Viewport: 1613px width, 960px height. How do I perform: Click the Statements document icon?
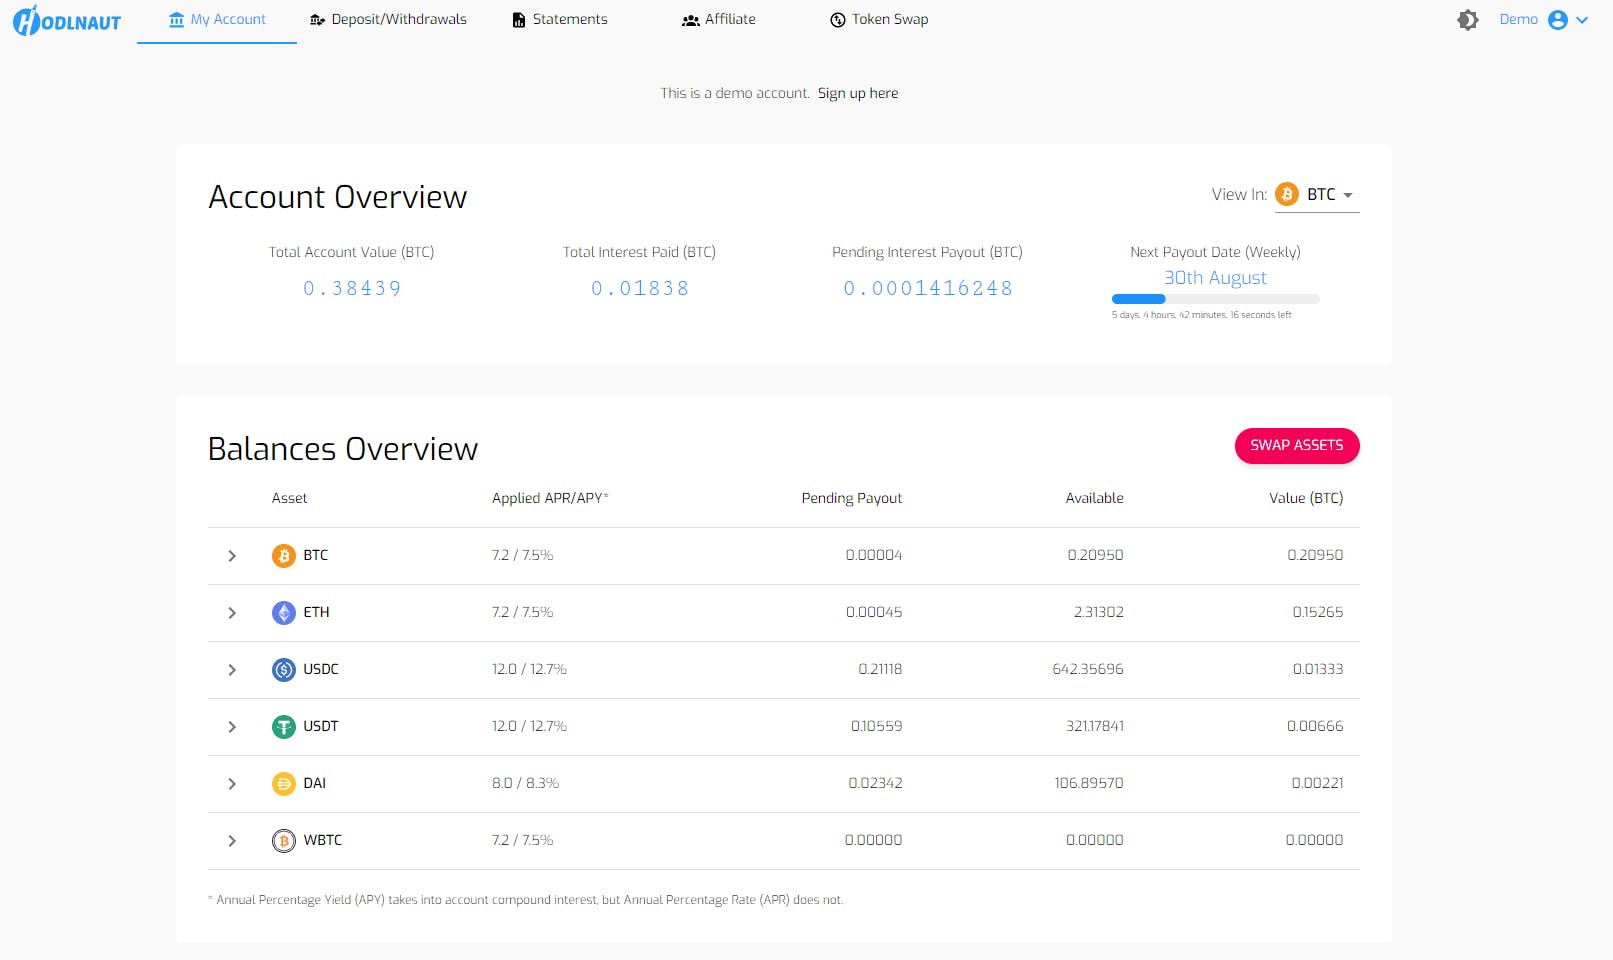tap(519, 20)
